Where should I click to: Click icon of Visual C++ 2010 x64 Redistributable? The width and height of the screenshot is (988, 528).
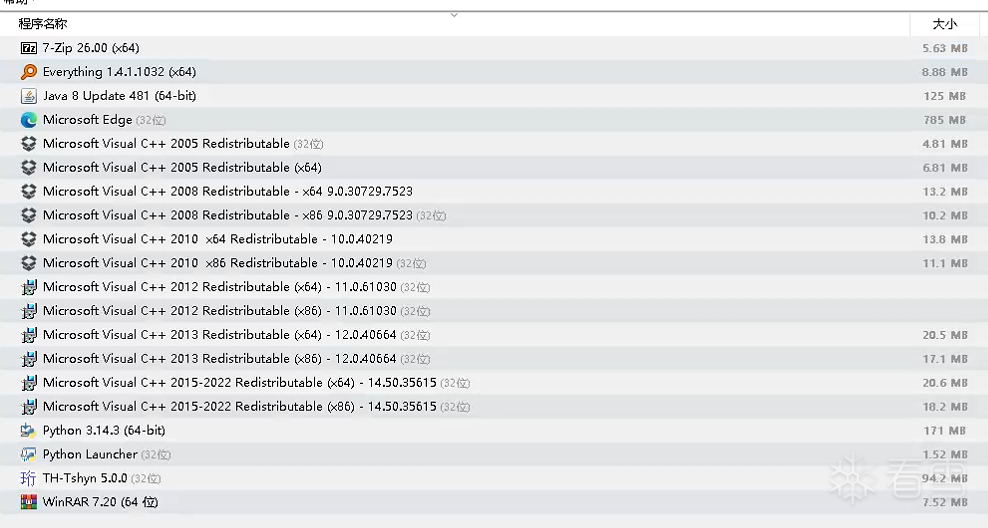pos(29,239)
